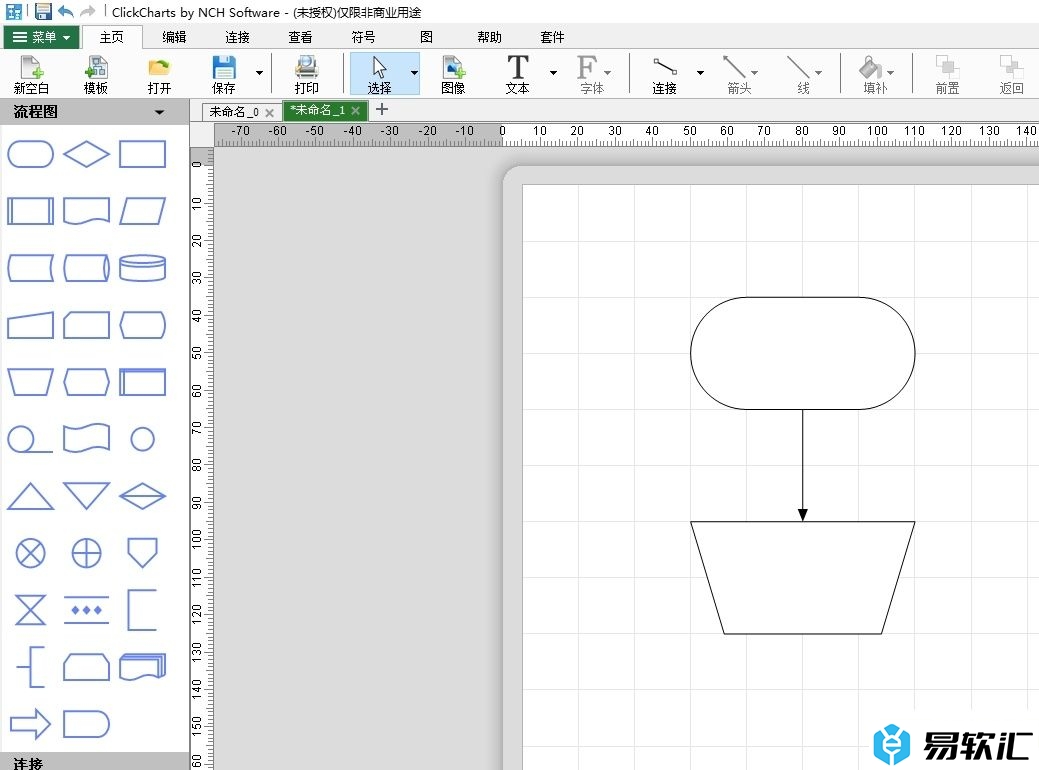Pick the document shape with wavy bottom
This screenshot has width=1039, height=770.
click(87, 211)
